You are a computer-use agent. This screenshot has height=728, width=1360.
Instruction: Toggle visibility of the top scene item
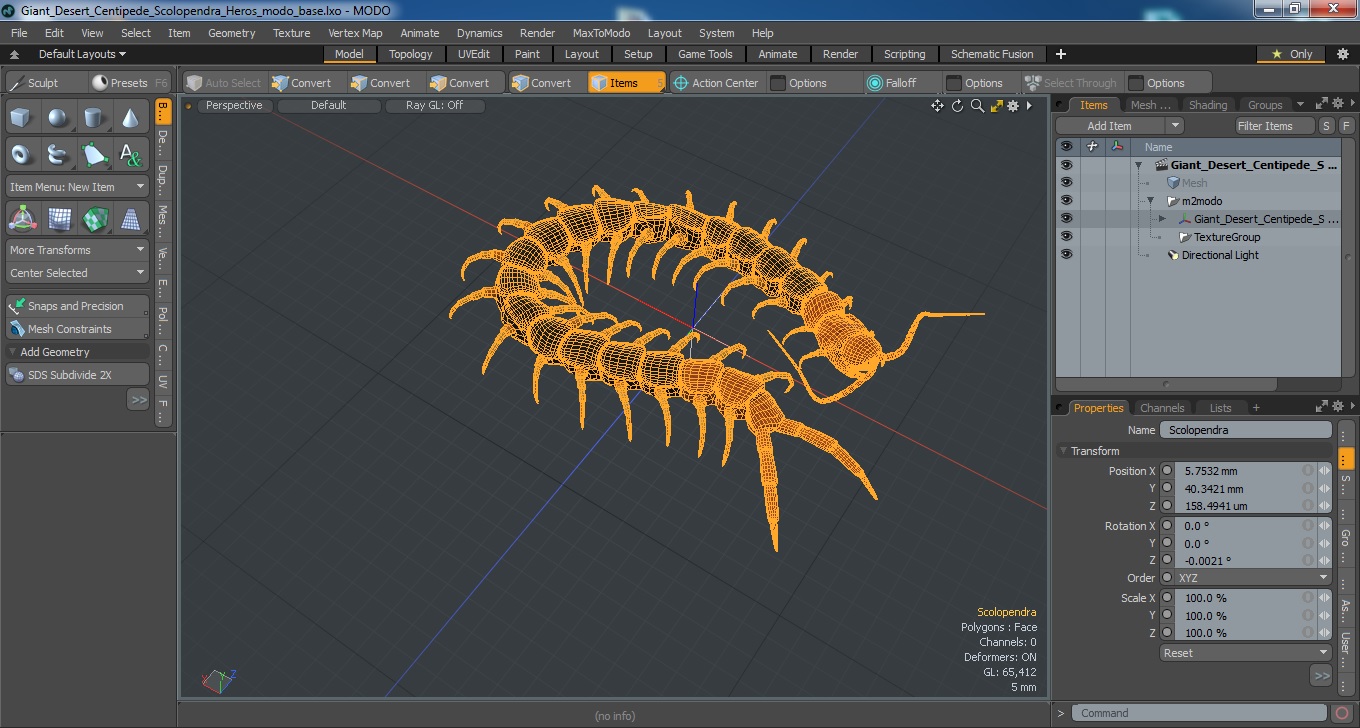coord(1066,165)
